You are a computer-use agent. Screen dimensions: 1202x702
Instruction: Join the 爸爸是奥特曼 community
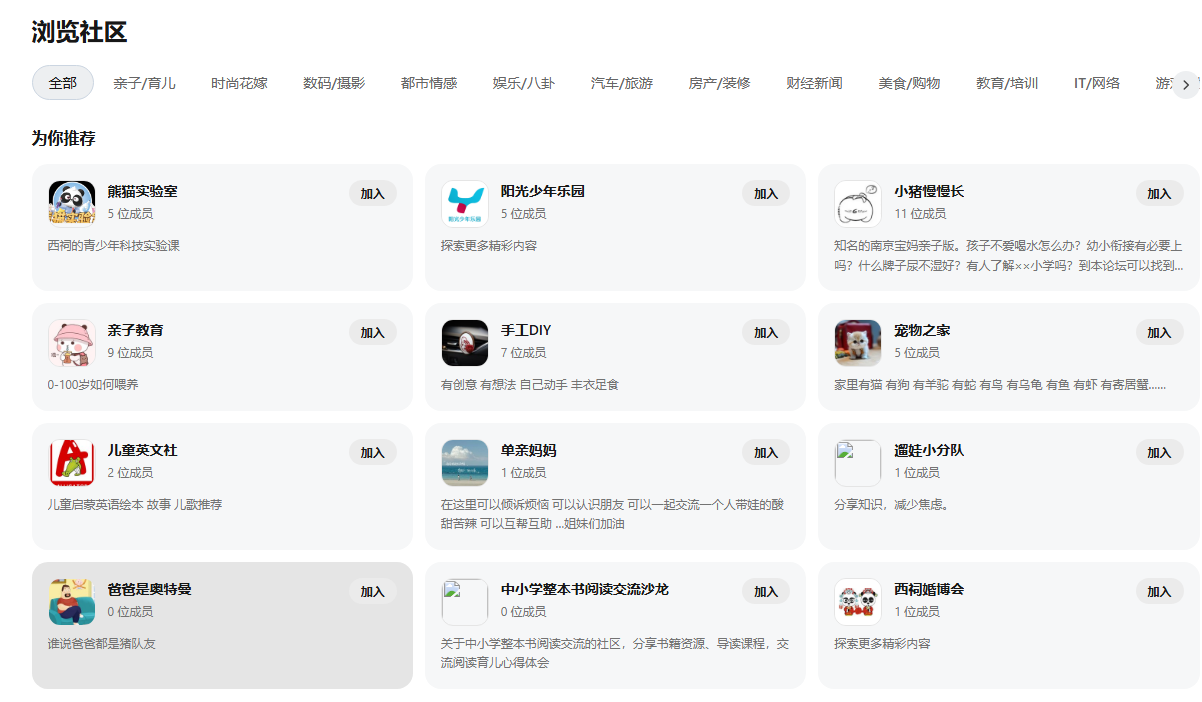tap(373, 592)
